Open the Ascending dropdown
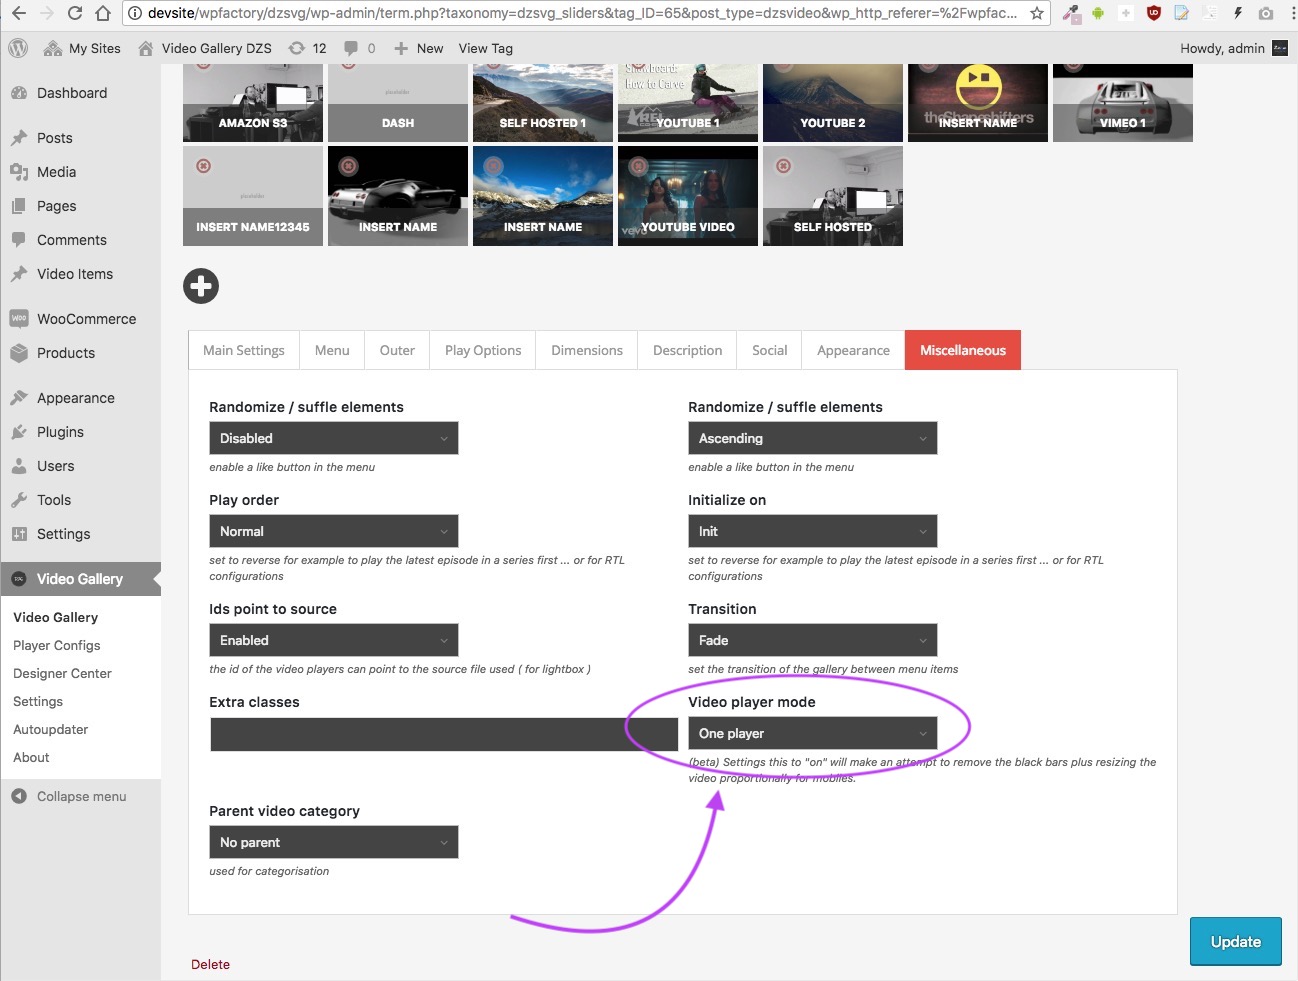 pos(813,438)
